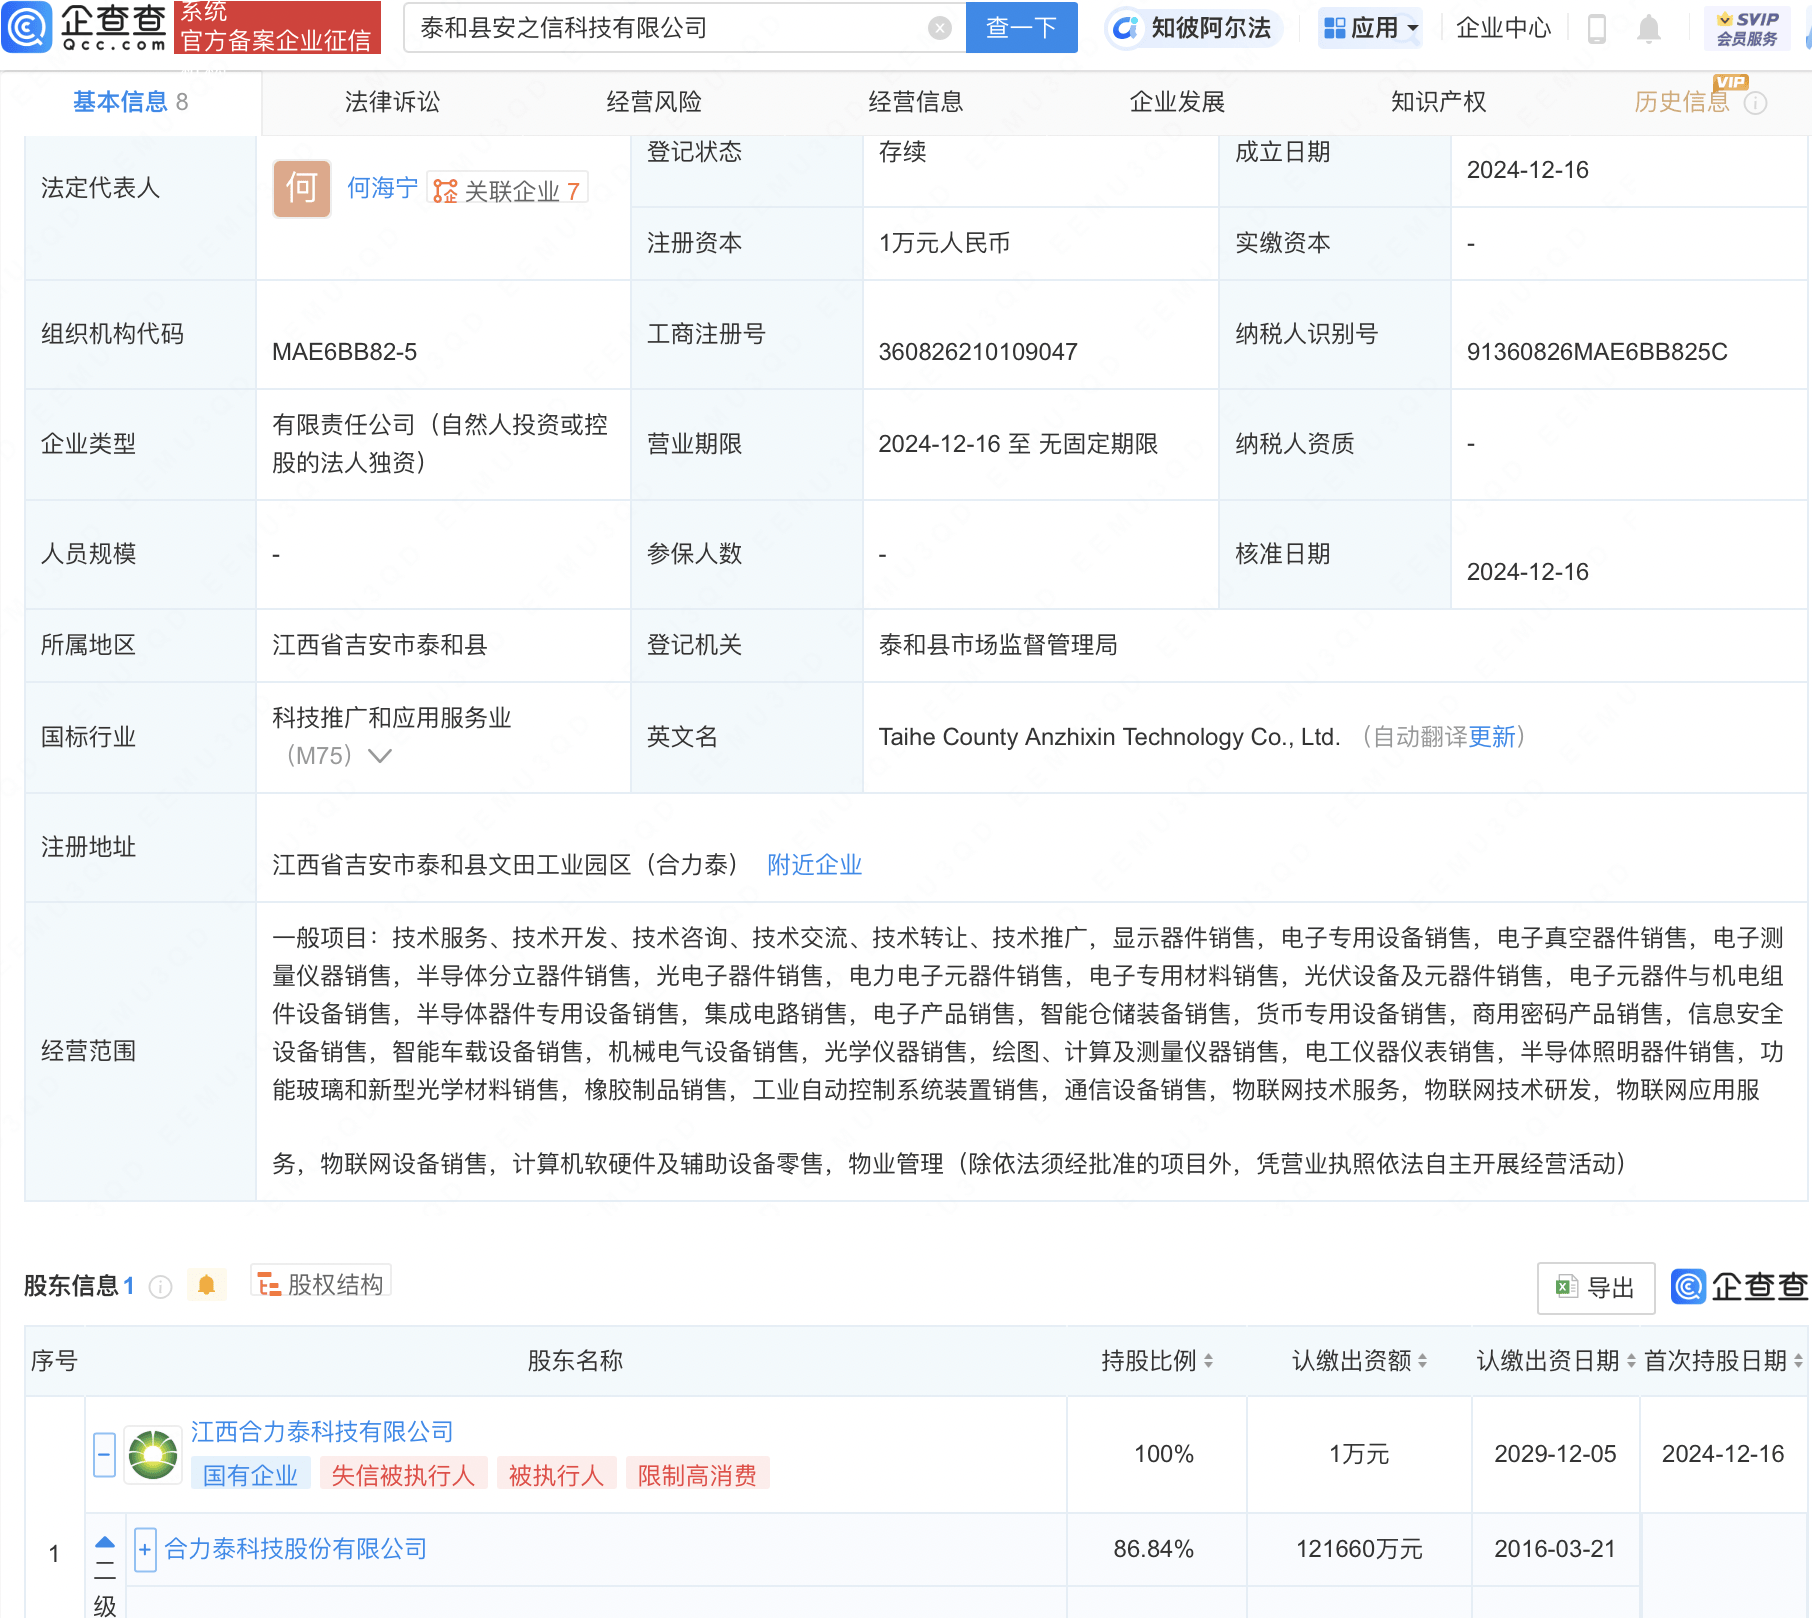
Task: Toggle shareholder monitoring bell icon
Action: tap(207, 1285)
